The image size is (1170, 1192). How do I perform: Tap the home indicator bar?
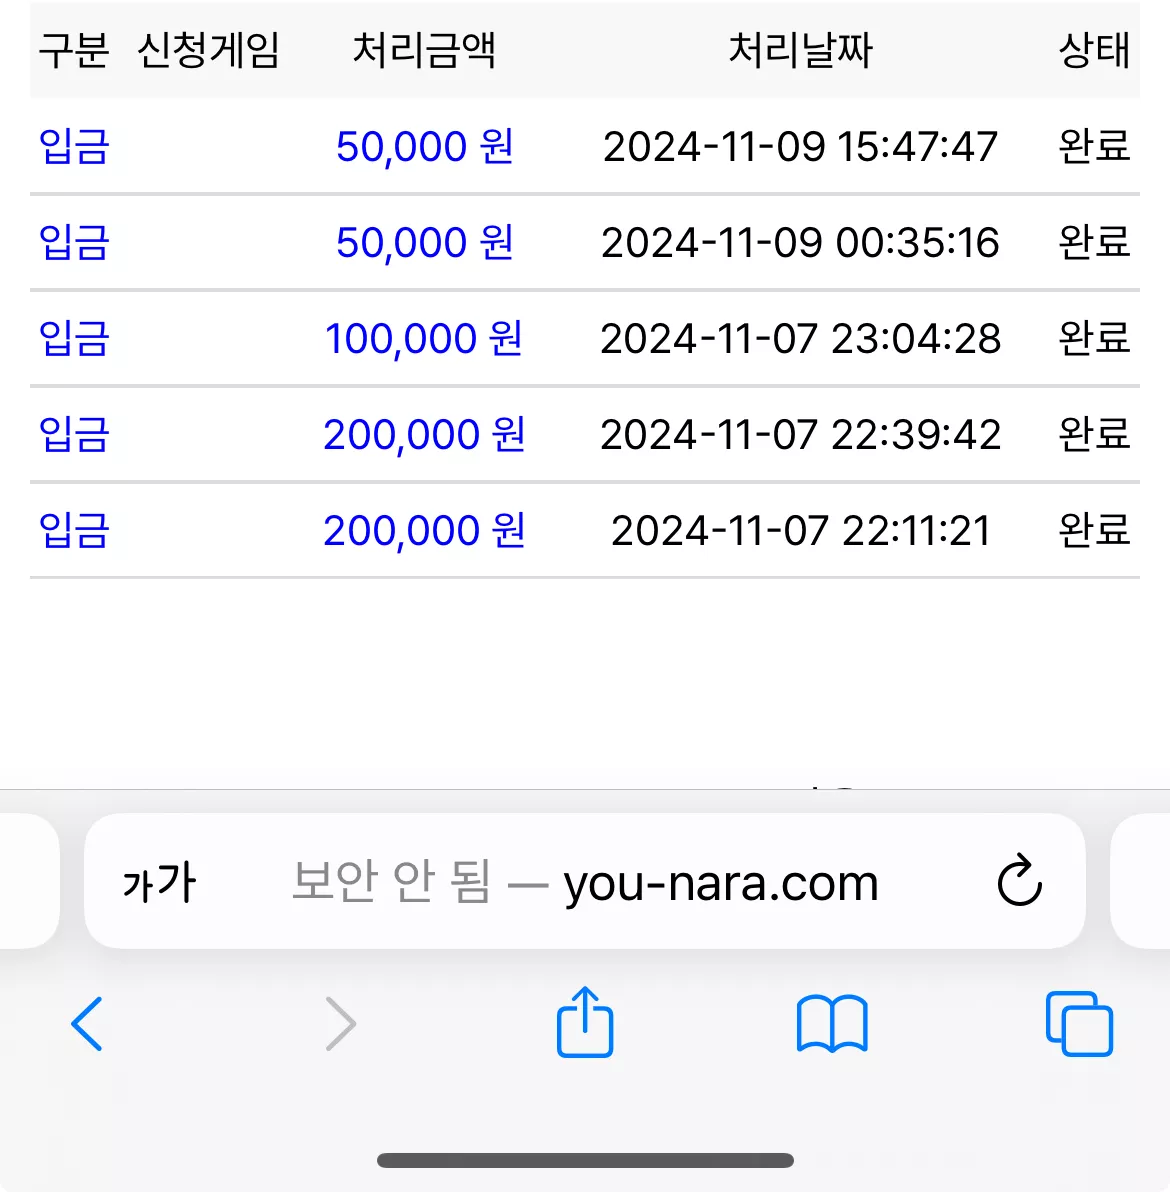(585, 1160)
